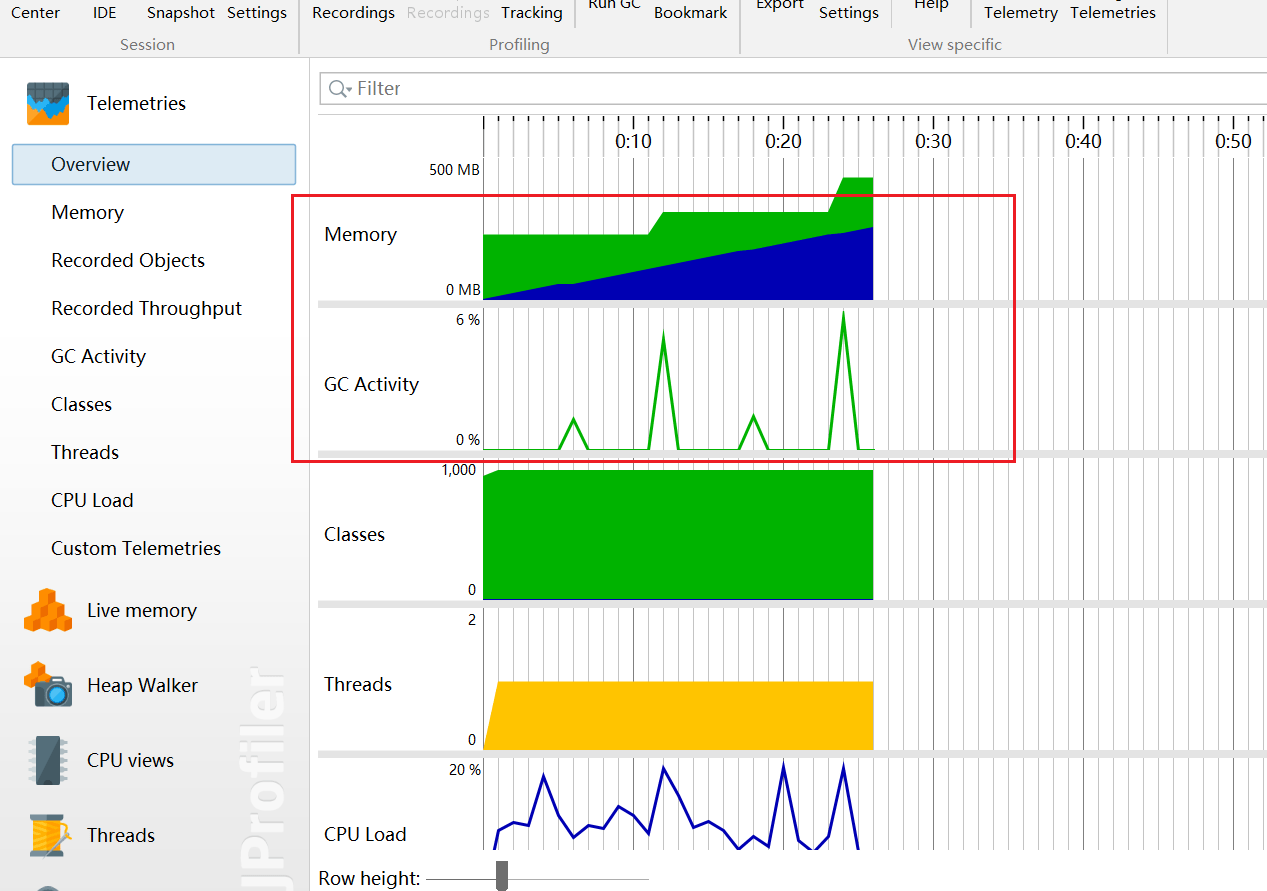Click the 0:30 mark on timeline
This screenshot has height=891, width=1267.
[933, 141]
